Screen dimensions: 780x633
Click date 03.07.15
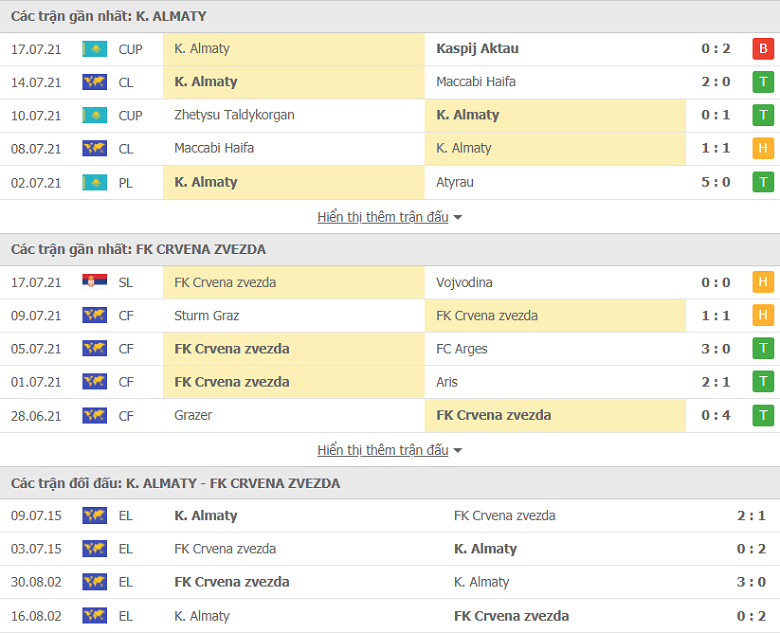(36, 549)
